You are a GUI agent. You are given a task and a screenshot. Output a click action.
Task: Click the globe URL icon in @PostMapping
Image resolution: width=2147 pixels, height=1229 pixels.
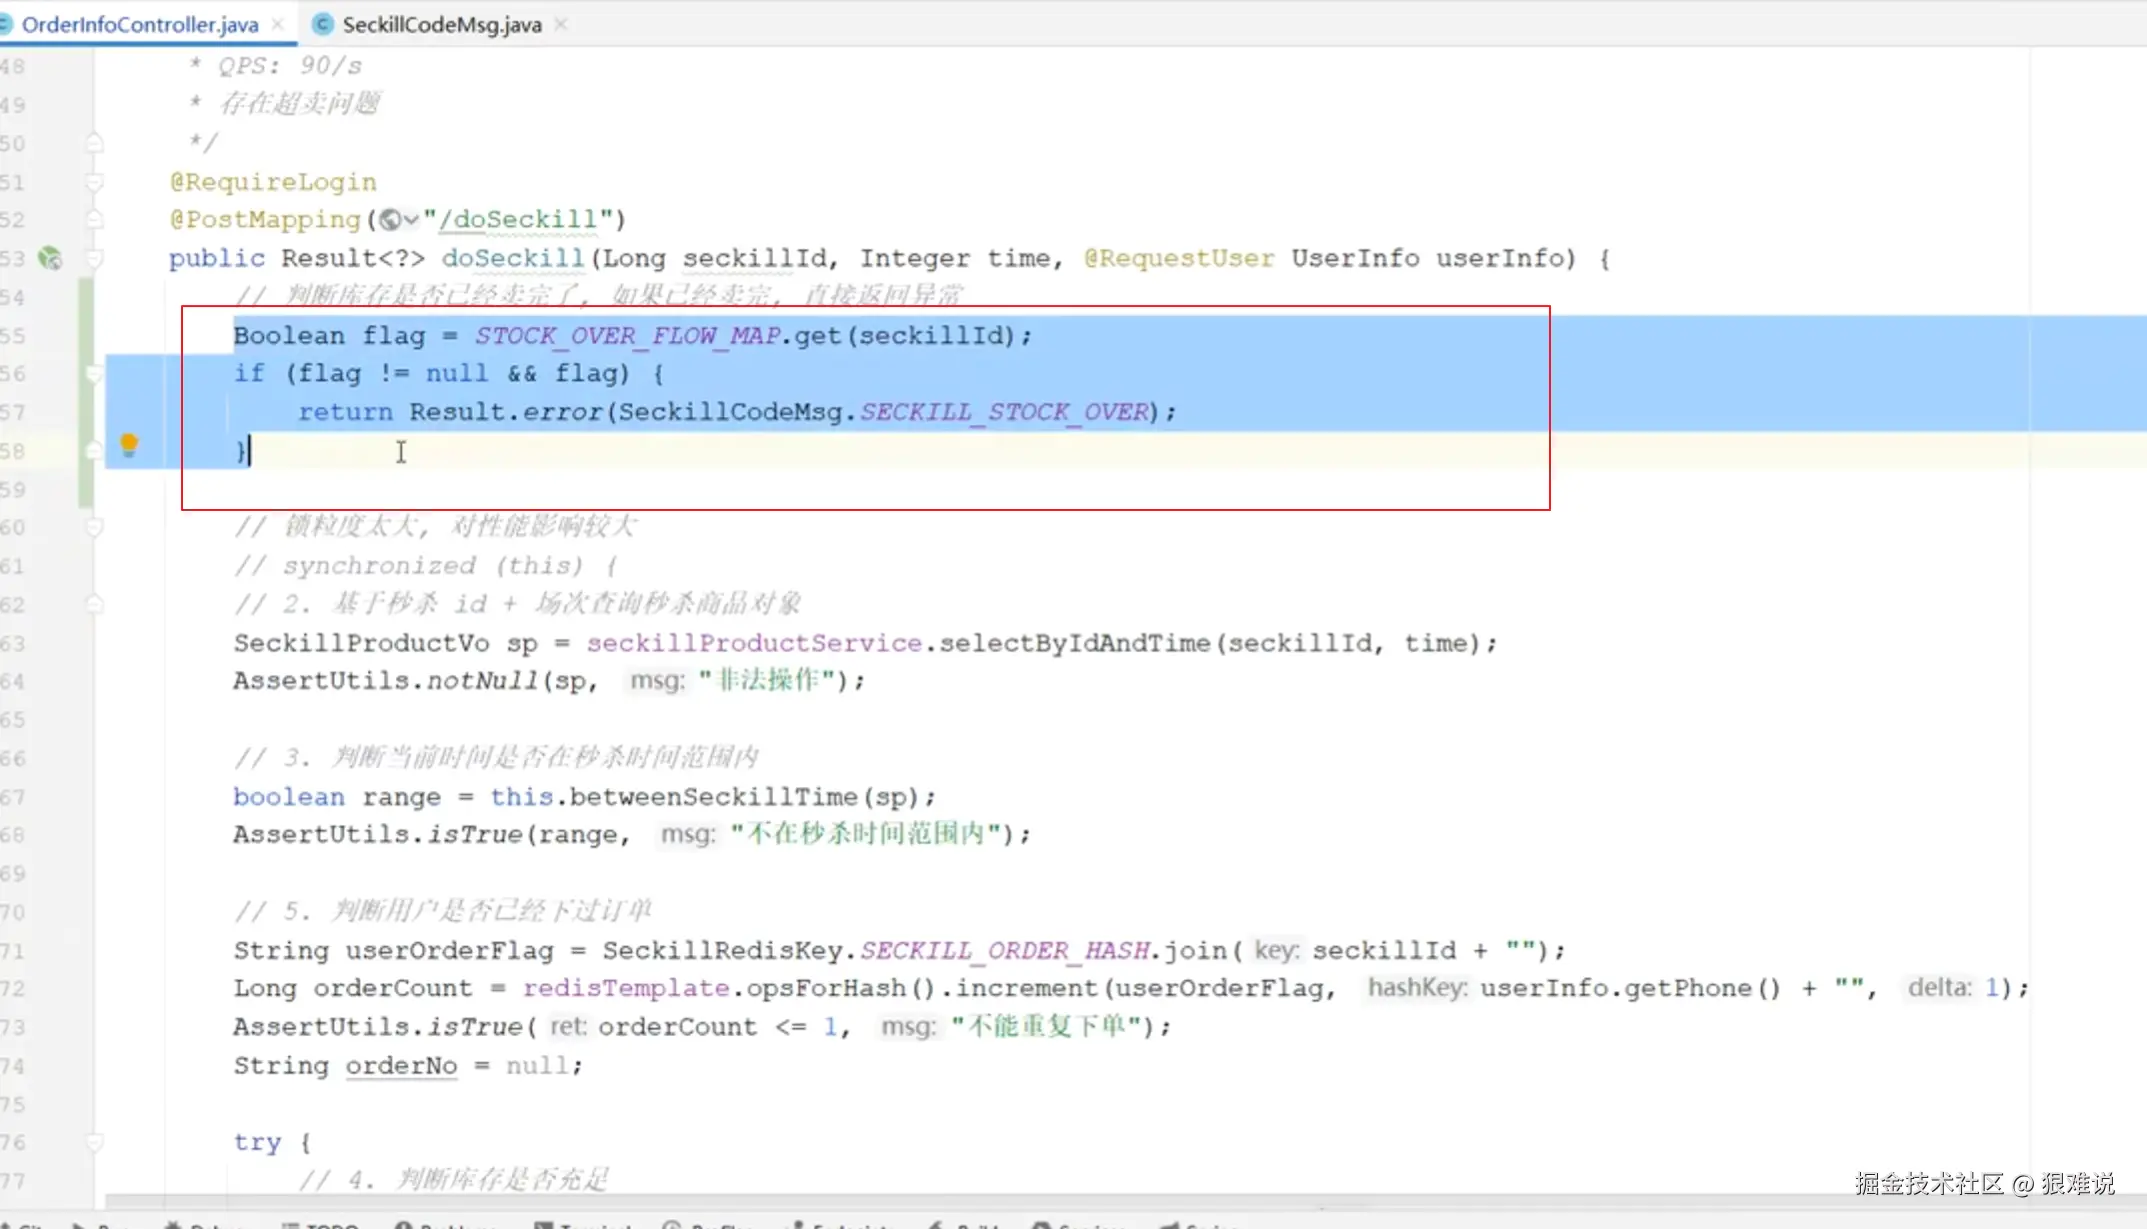pos(390,219)
